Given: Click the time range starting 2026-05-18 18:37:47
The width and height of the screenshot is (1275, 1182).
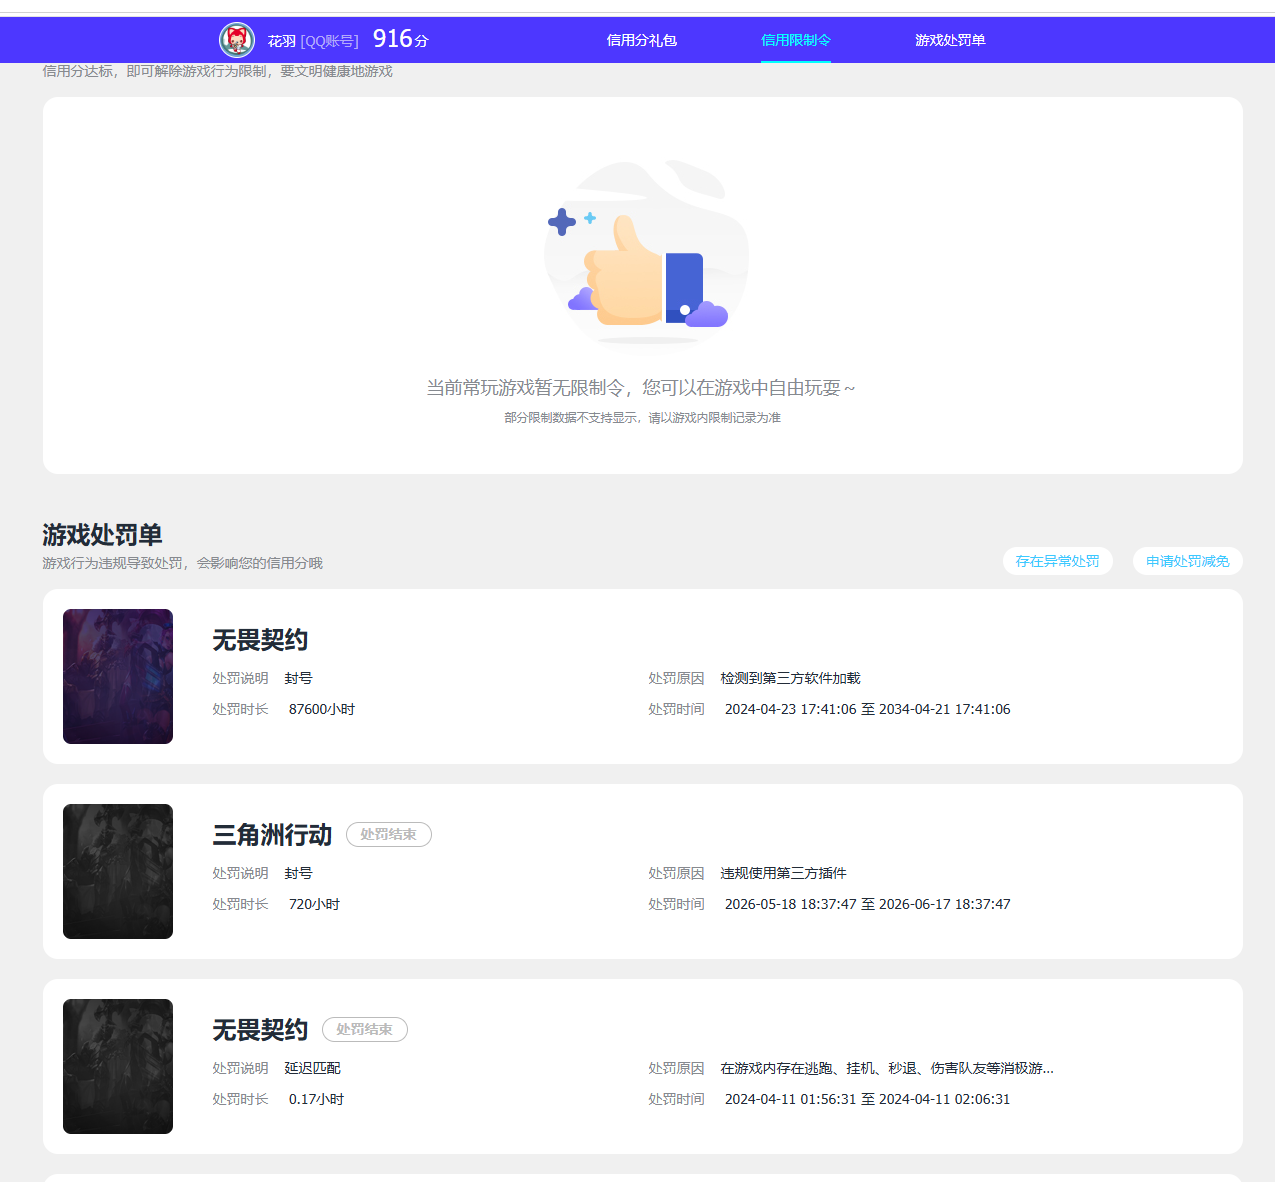Looking at the screenshot, I should tap(867, 904).
